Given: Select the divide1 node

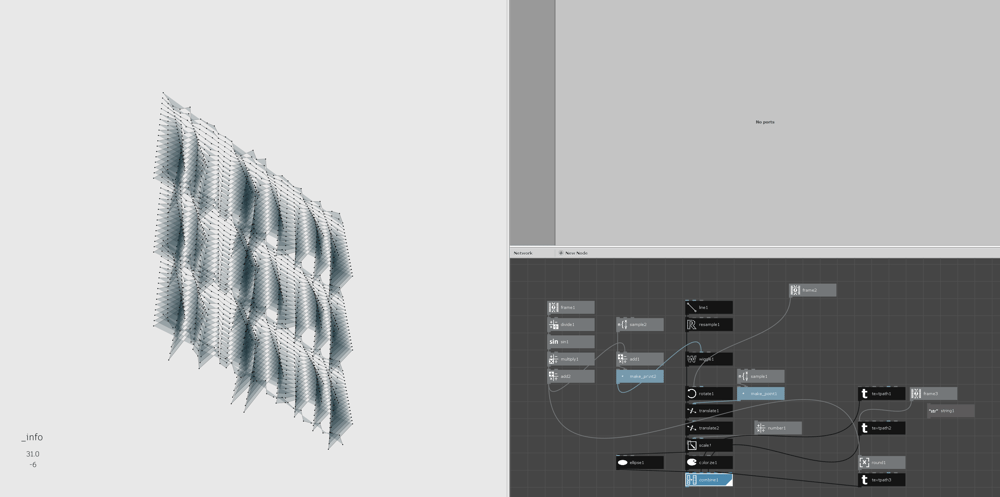Looking at the screenshot, I should click(571, 325).
